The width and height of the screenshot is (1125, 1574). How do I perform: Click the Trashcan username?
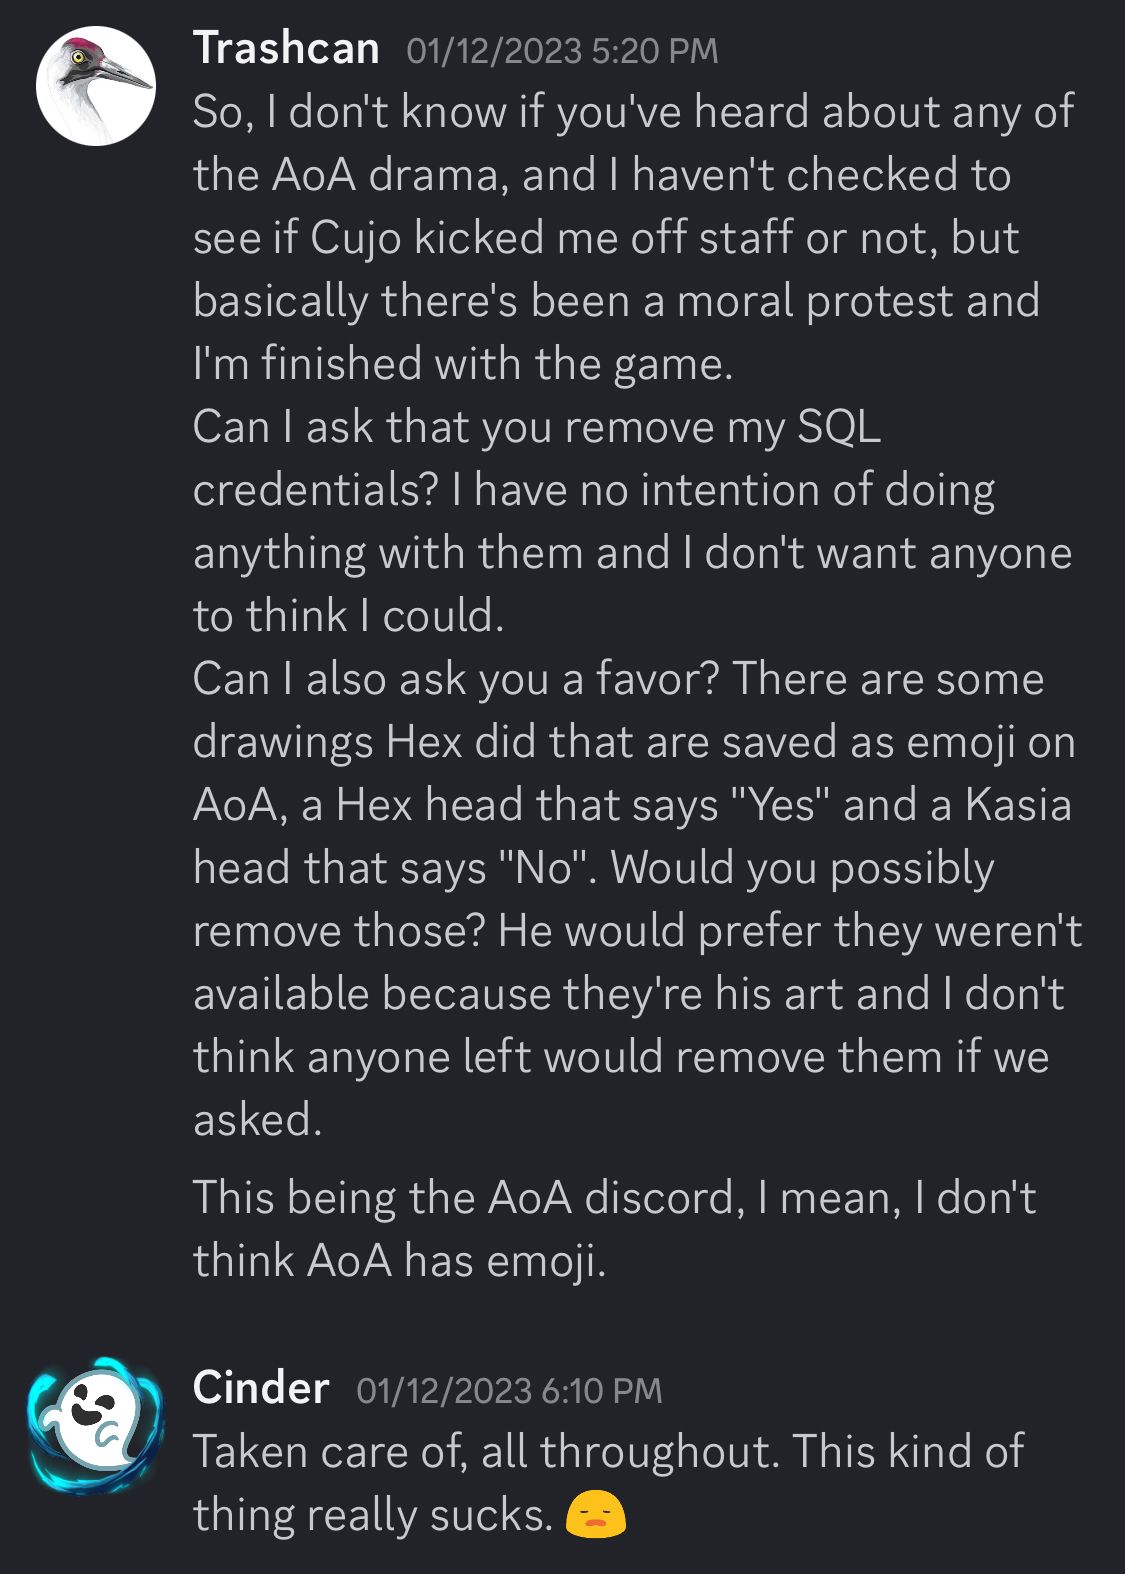(x=286, y=48)
